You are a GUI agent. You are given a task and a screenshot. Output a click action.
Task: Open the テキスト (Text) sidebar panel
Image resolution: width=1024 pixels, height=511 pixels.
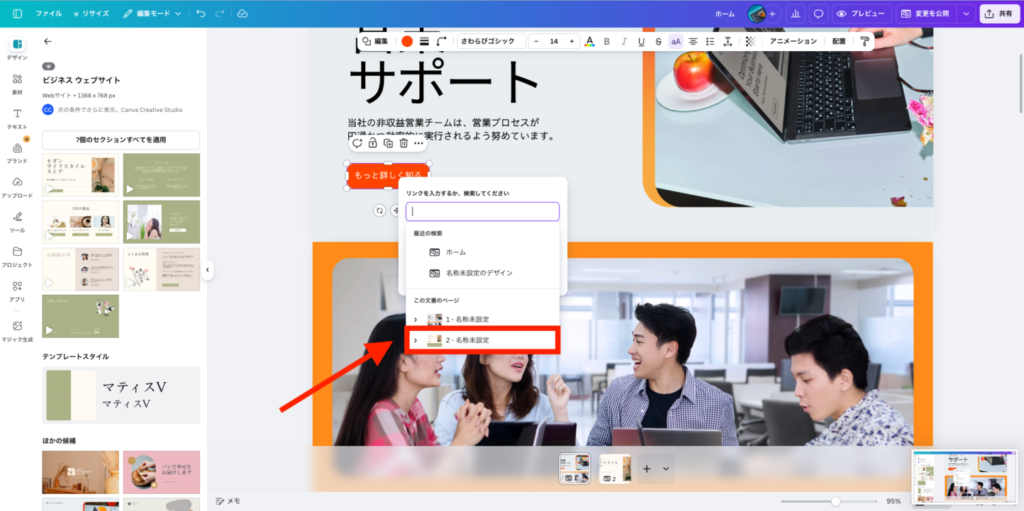tap(17, 118)
